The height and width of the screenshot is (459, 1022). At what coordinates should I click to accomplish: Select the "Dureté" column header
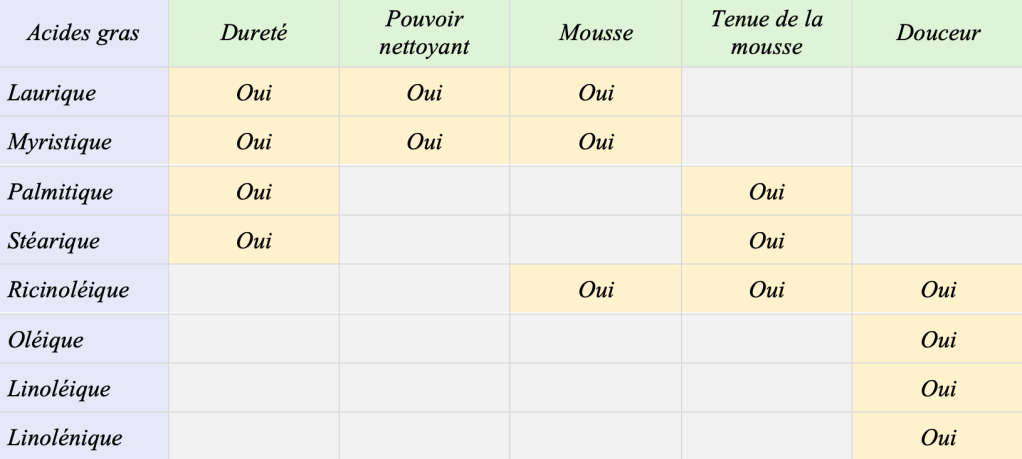254,34
